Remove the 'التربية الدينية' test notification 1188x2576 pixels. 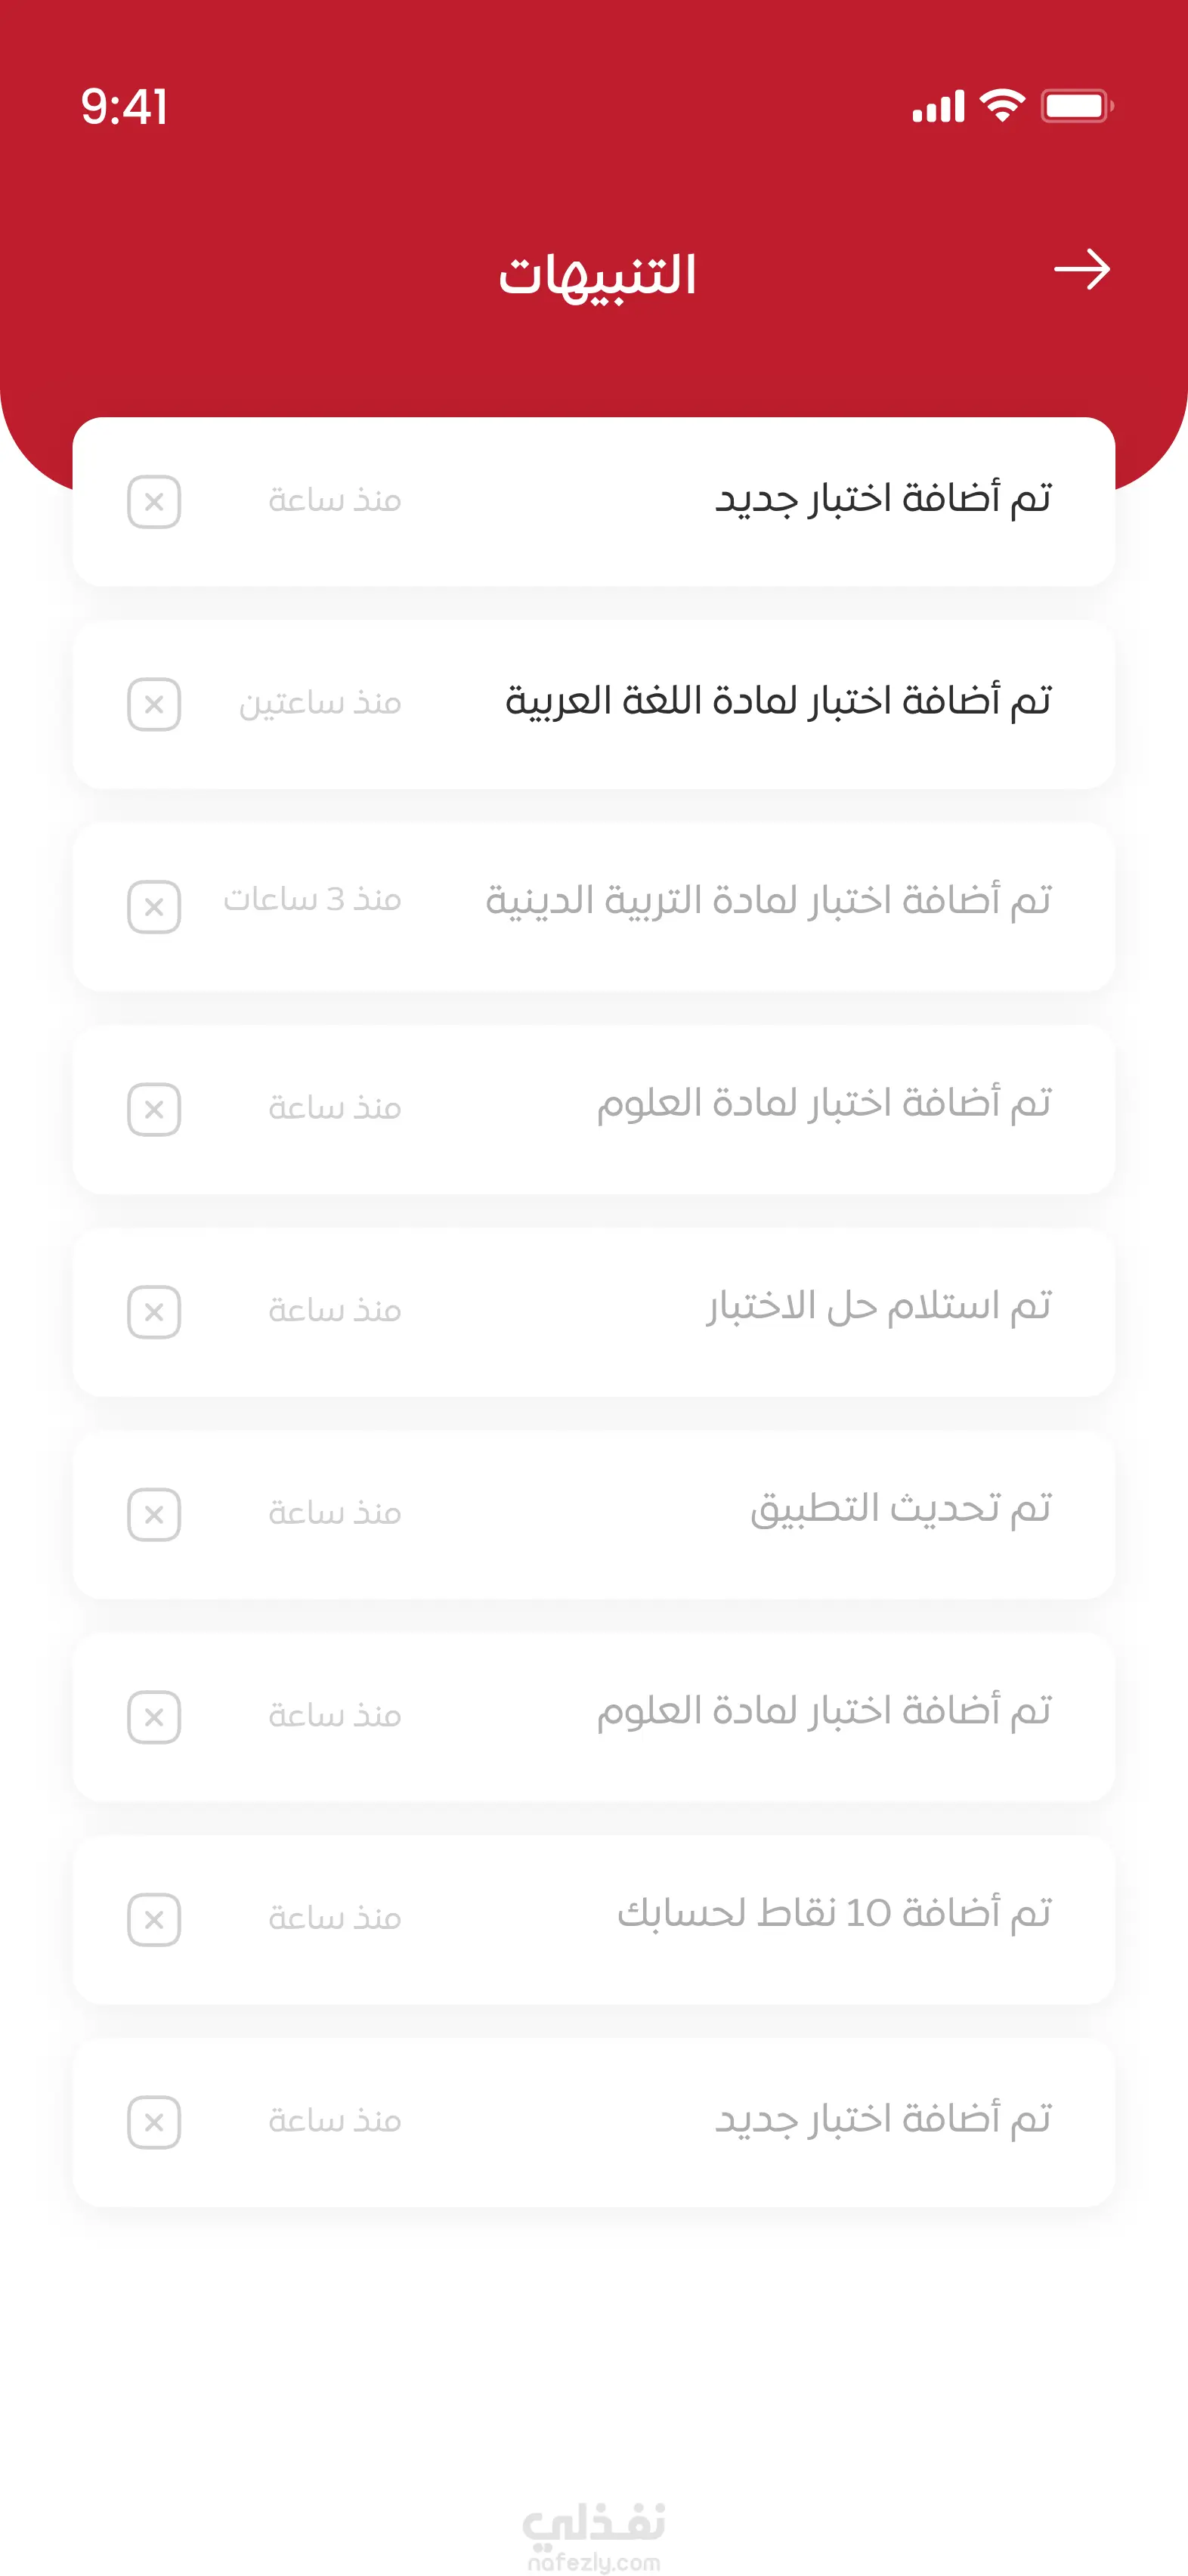(x=154, y=907)
